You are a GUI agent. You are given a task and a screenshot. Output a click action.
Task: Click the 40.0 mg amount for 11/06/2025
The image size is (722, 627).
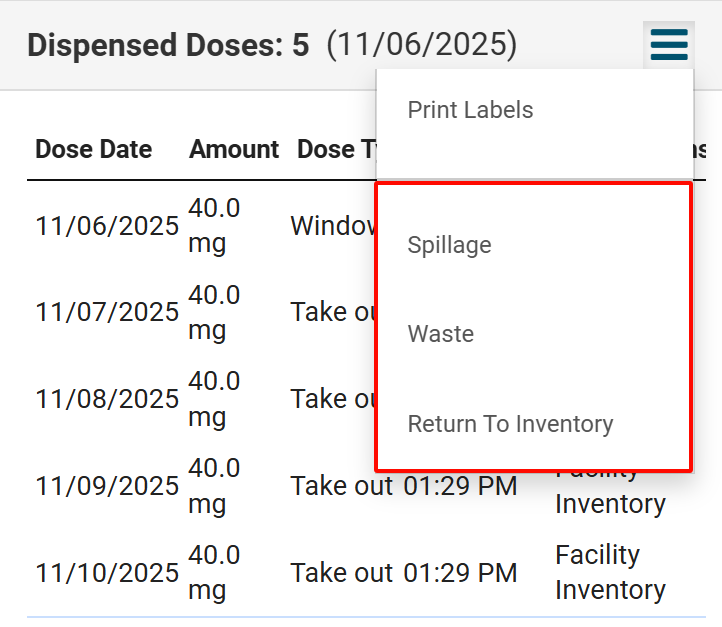(214, 226)
